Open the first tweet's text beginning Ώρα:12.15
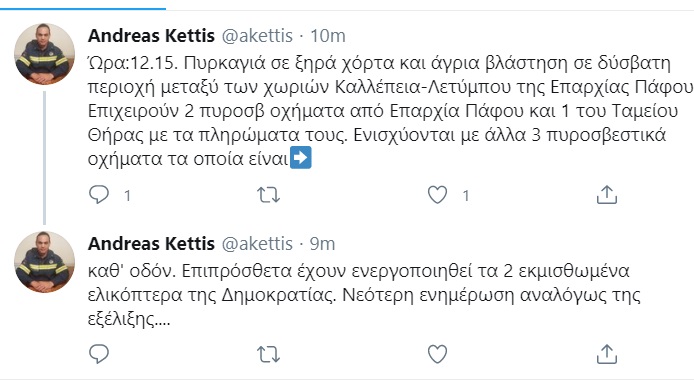The width and height of the screenshot is (694, 382). click(390, 111)
